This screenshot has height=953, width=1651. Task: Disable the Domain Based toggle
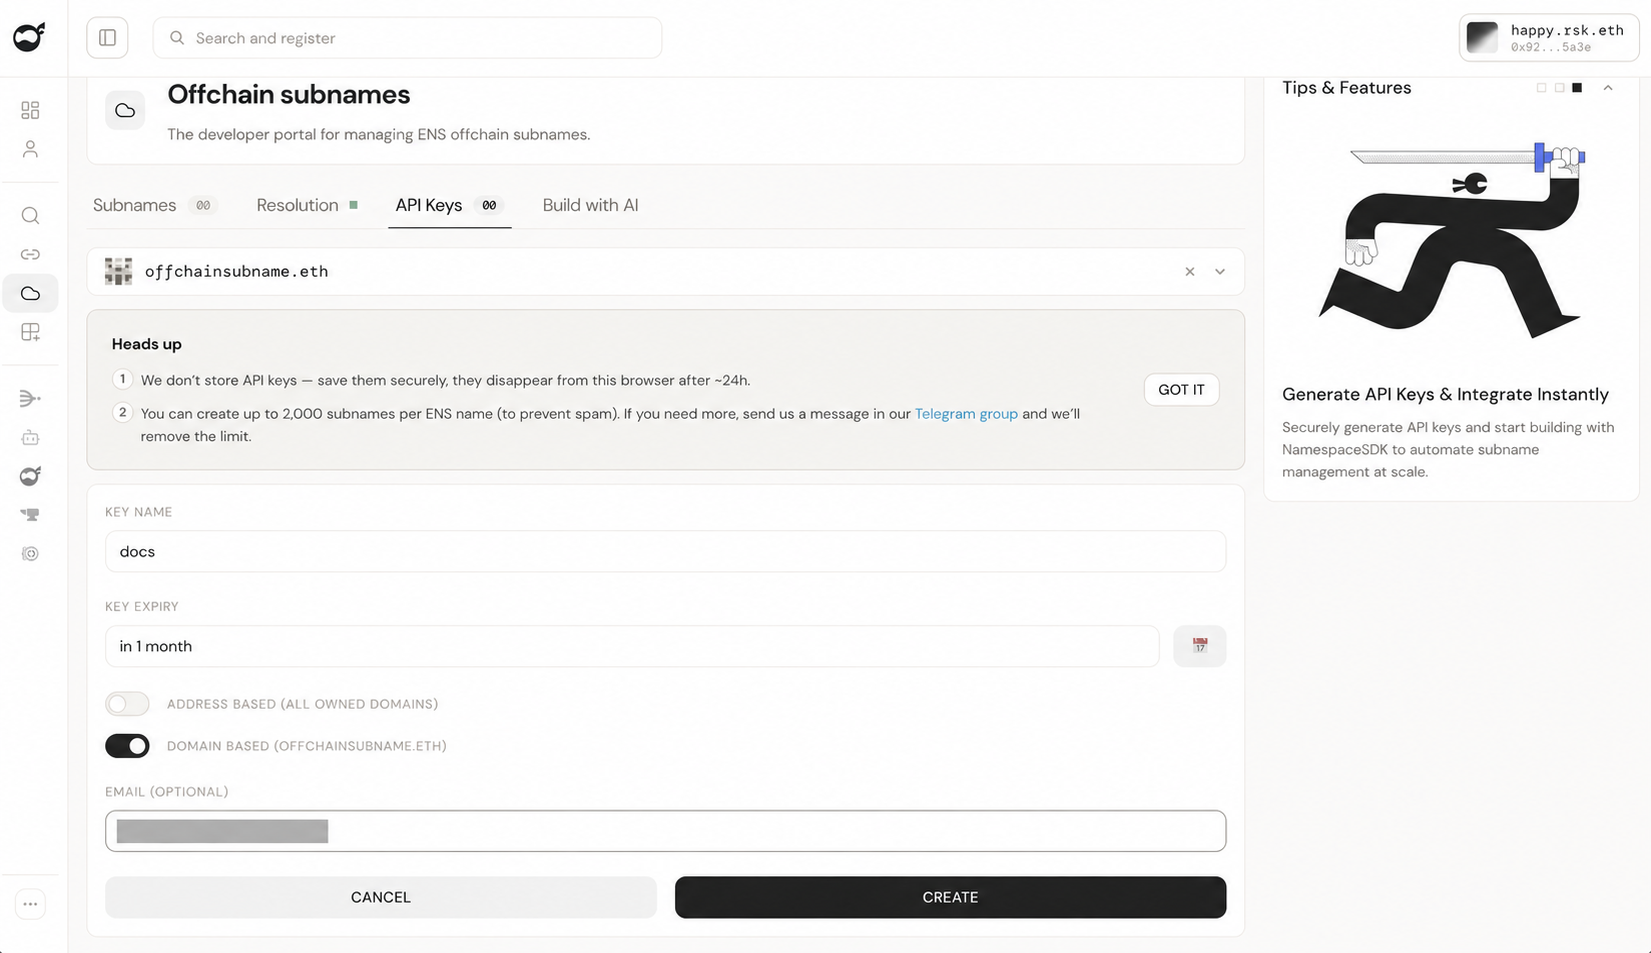coord(127,746)
